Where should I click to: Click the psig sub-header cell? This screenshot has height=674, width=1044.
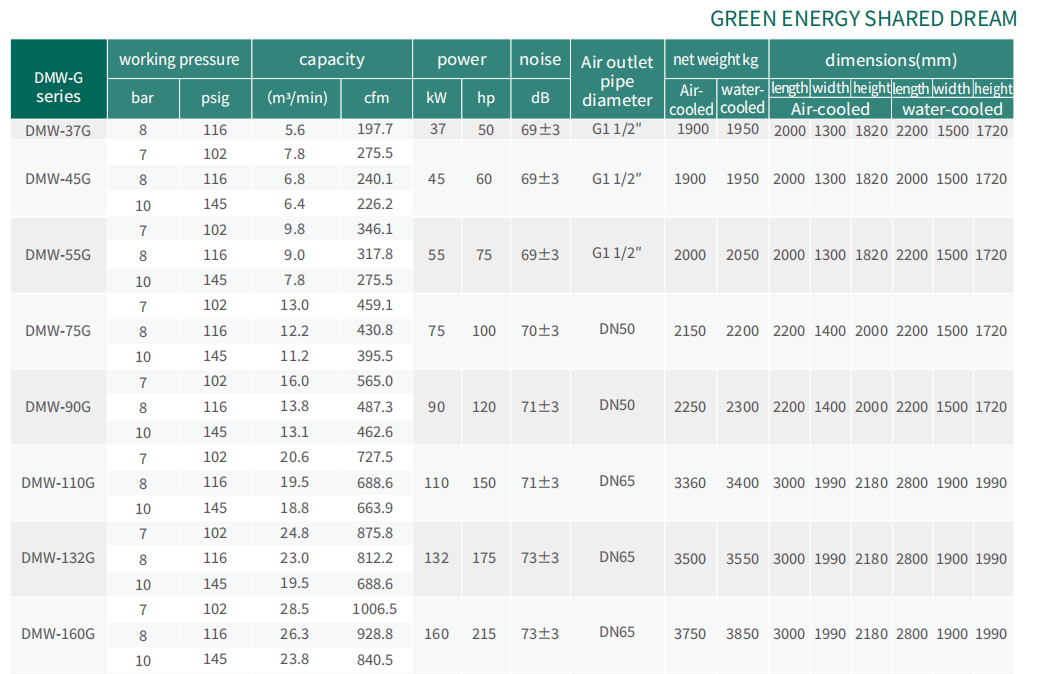click(x=215, y=98)
